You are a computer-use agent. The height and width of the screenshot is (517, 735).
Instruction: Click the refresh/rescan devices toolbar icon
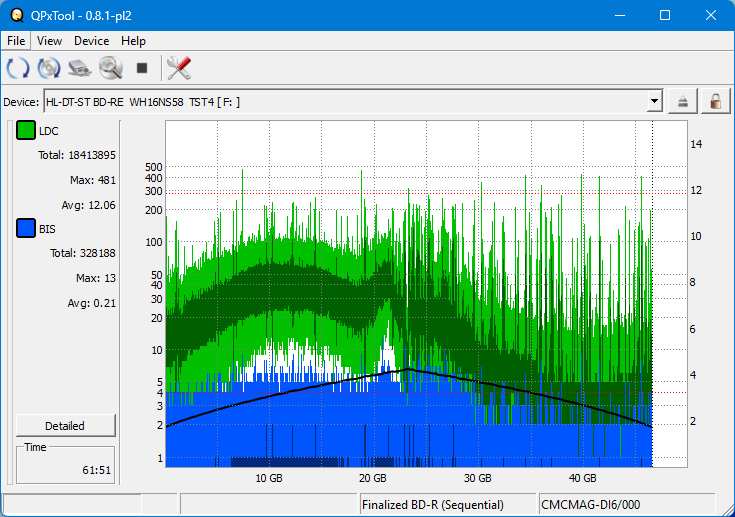[18, 68]
